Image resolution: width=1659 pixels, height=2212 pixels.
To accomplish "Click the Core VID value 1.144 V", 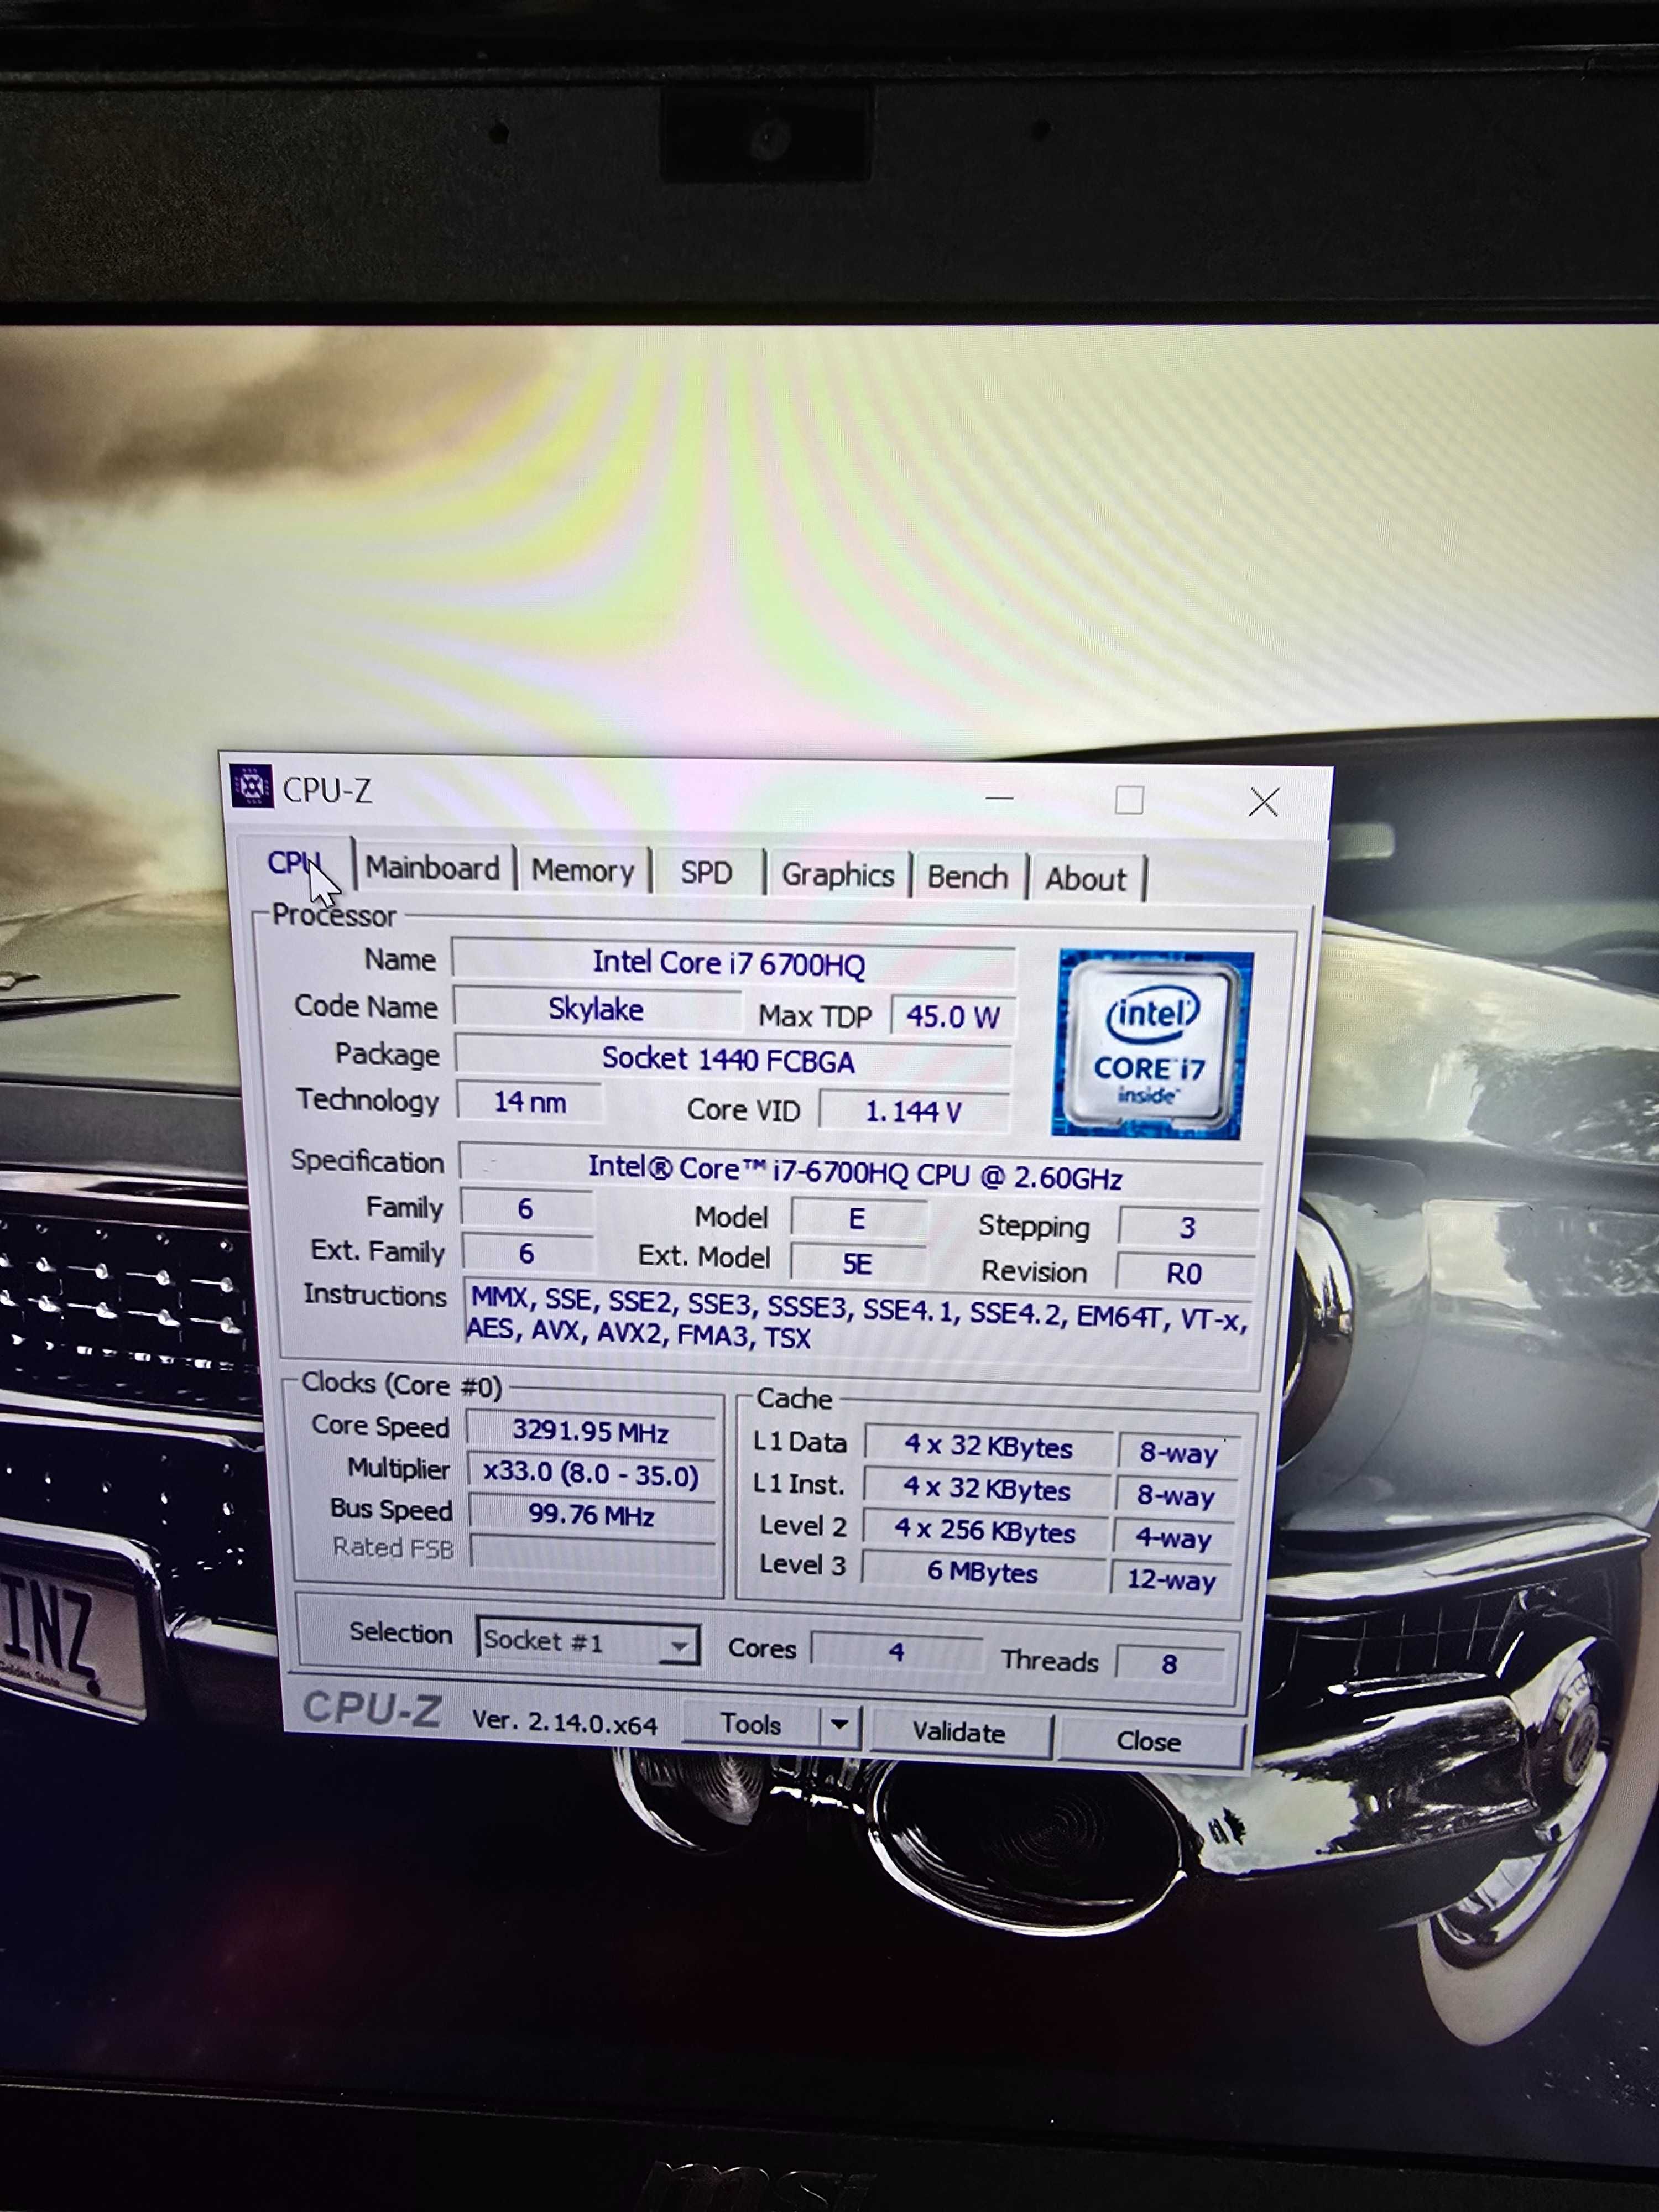I will pos(913,1111).
